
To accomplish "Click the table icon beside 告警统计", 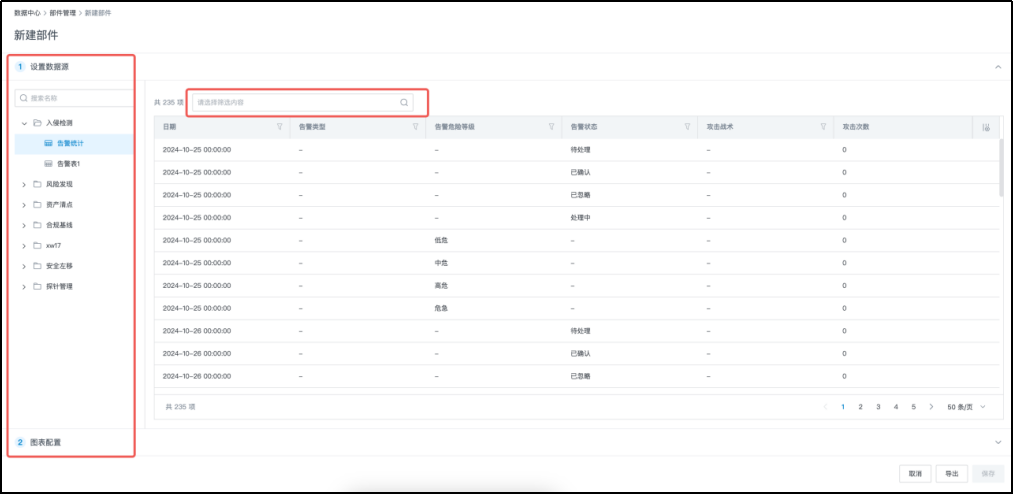I will [x=48, y=143].
